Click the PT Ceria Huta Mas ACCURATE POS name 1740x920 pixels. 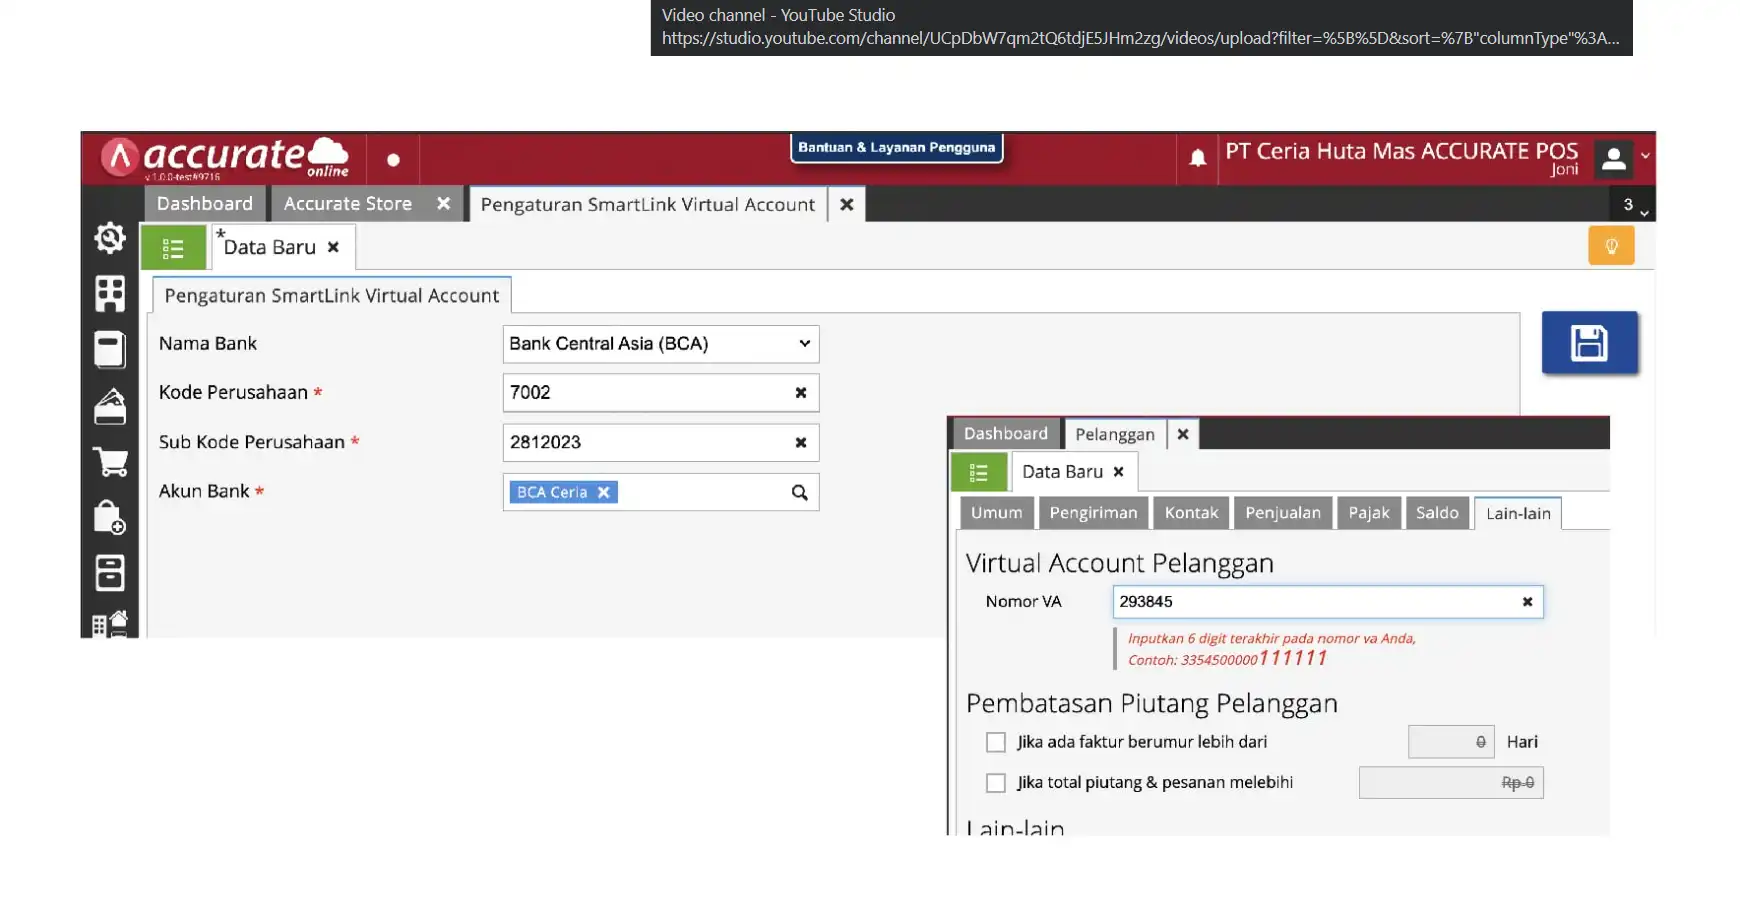1401,151
